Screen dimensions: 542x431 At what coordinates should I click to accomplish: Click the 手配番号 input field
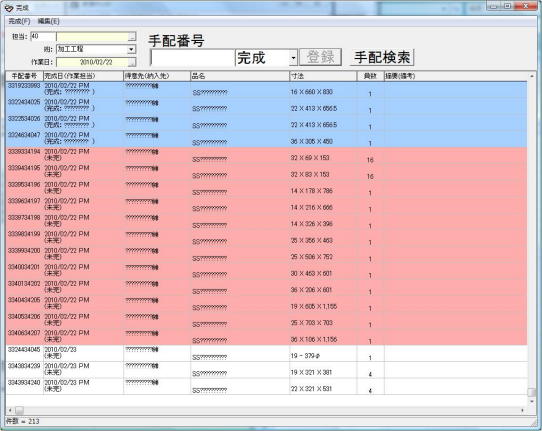[193, 58]
